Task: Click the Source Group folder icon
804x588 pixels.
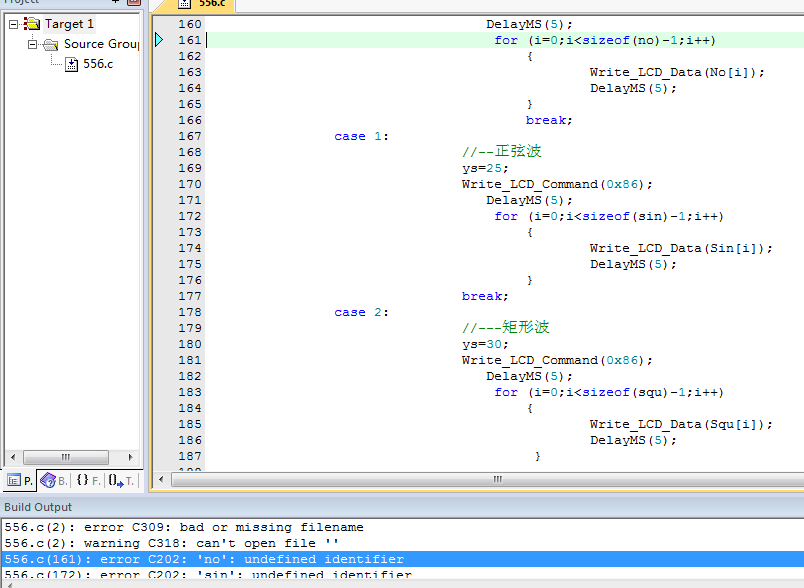Action: tap(51, 45)
